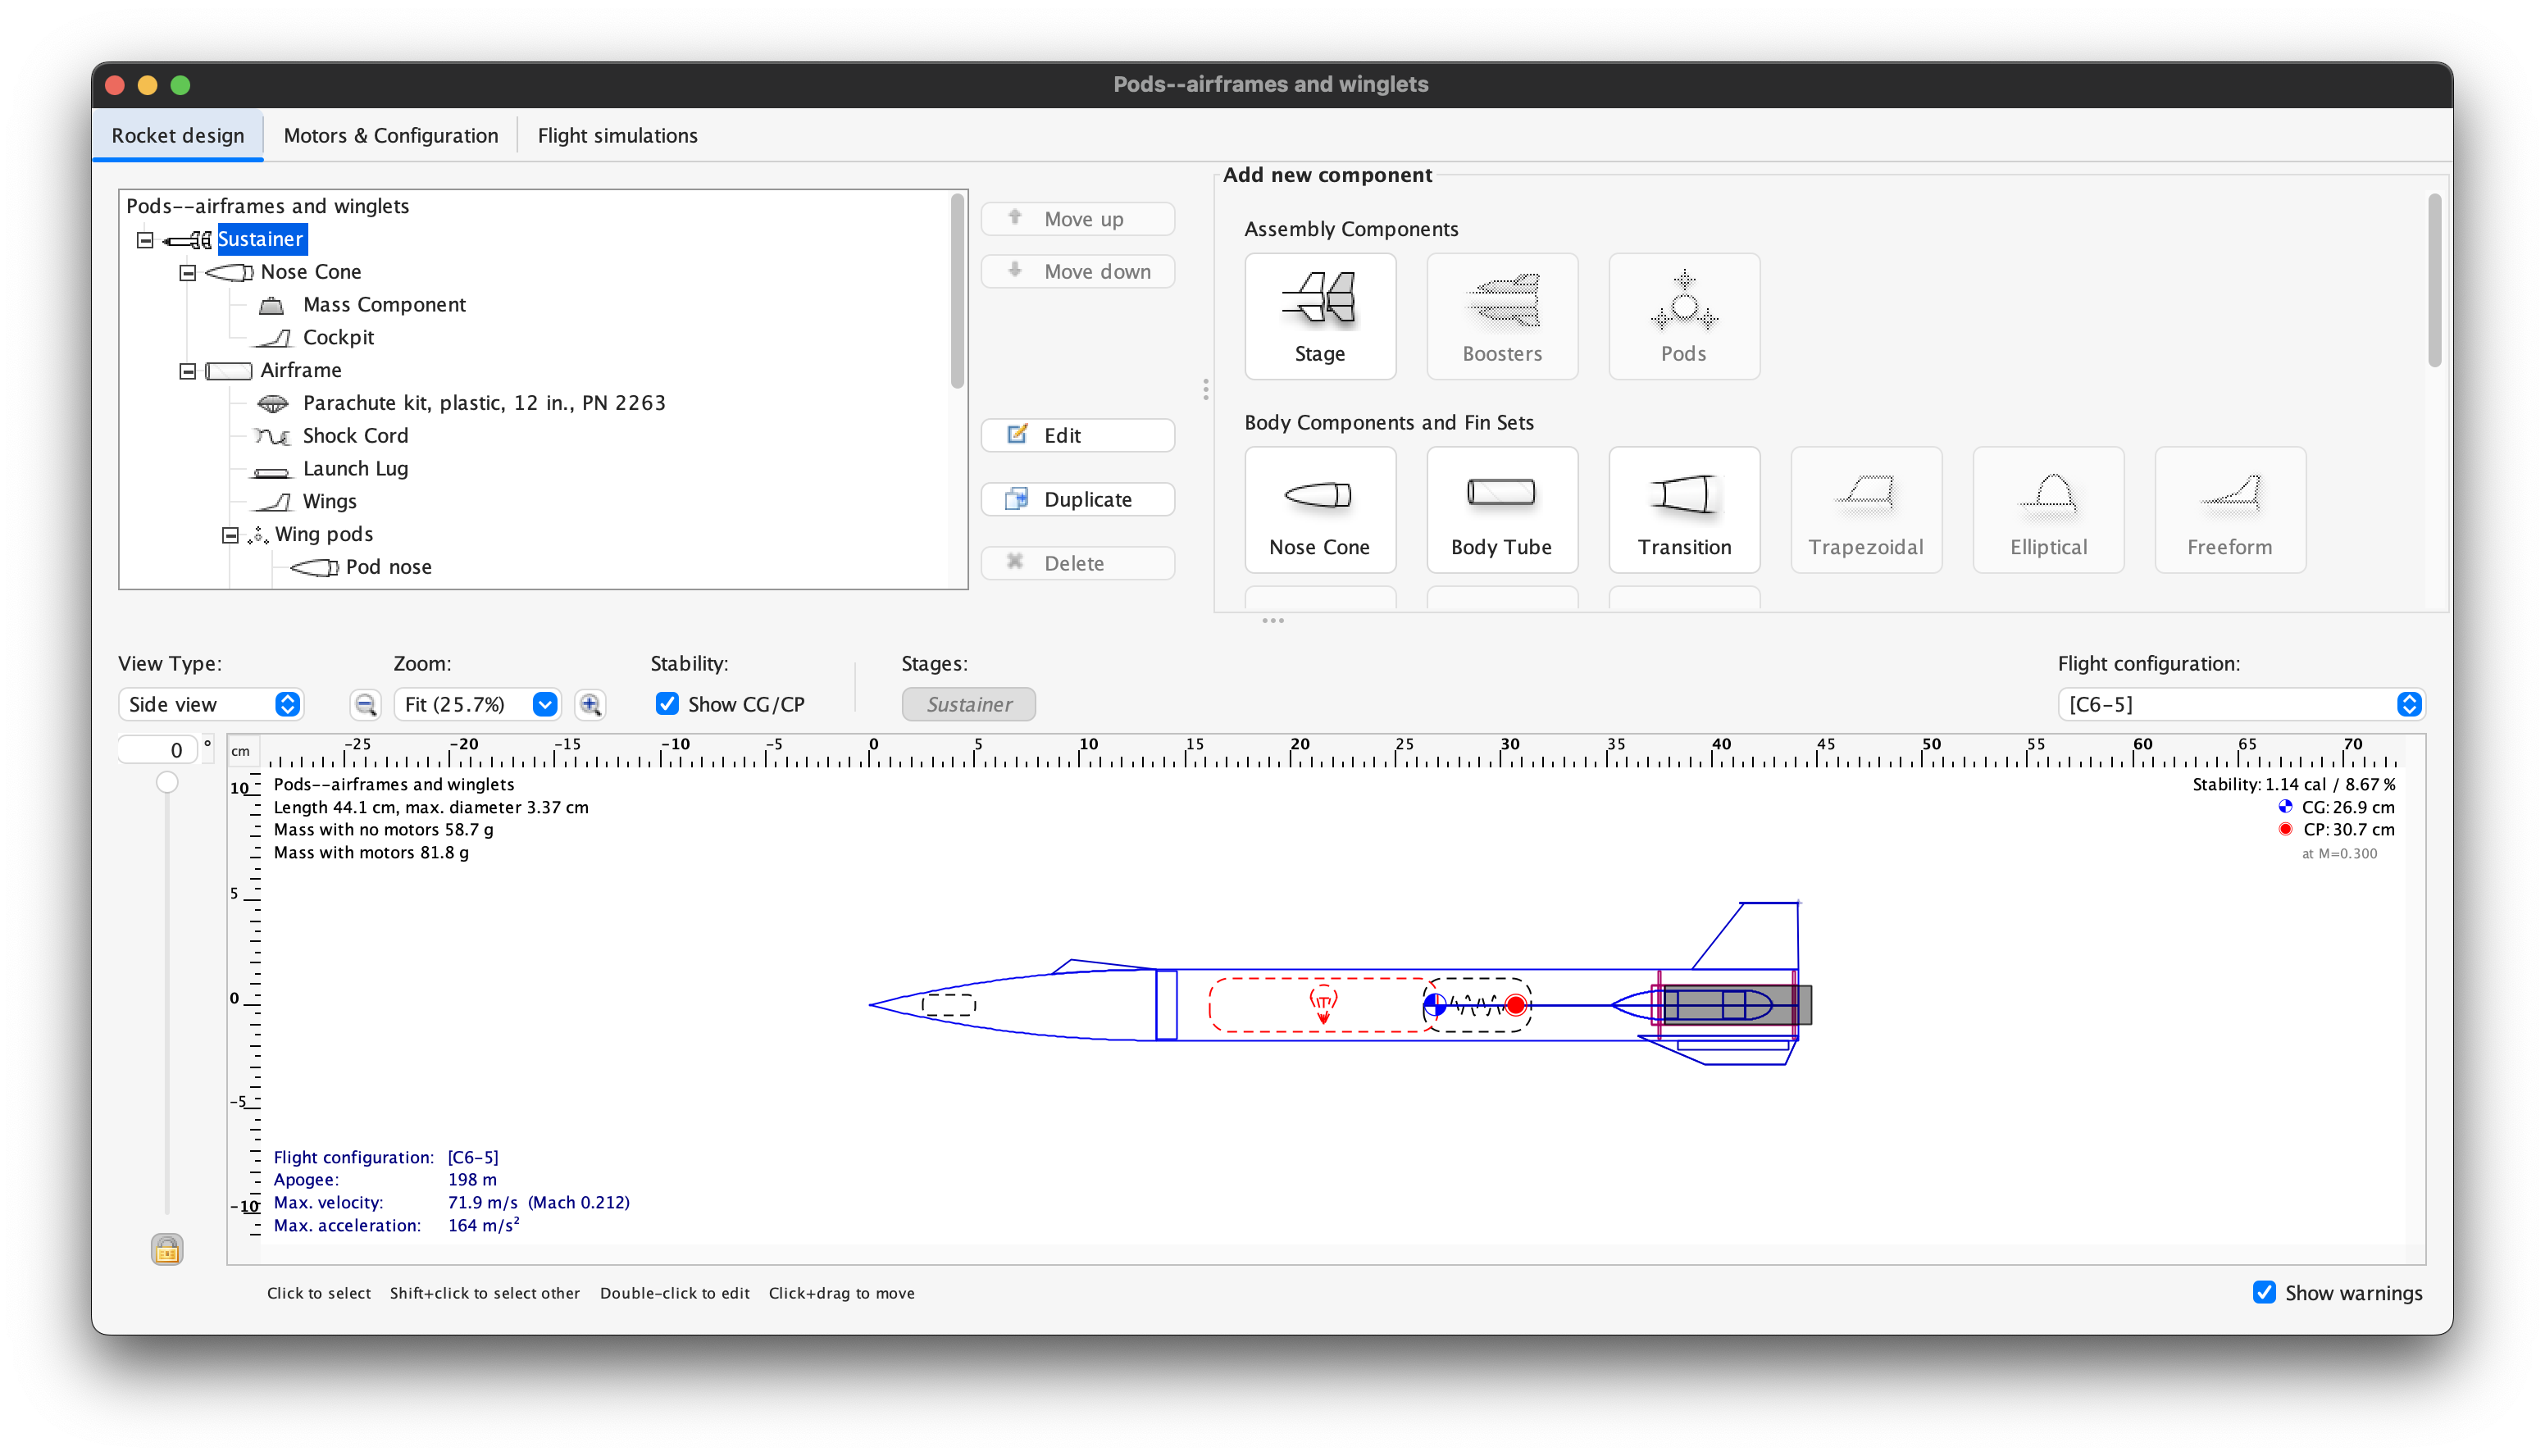Add a new Stage component
Viewport: 2545px width, 1456px height.
1319,316
